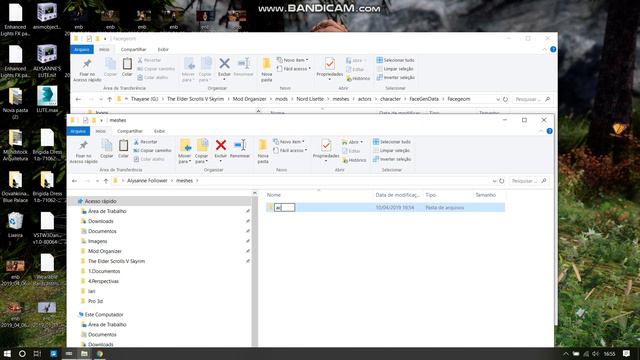Open The Elder Scrolls V Skyrim in navigation pane

pyautogui.click(x=116, y=261)
